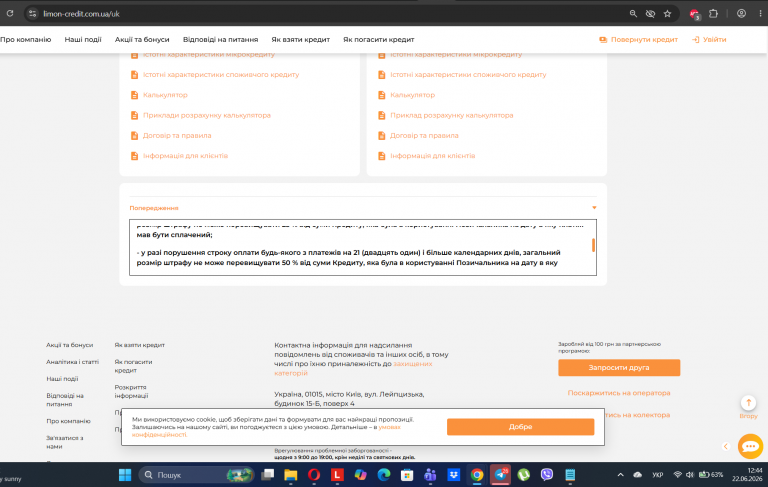This screenshot has width=768, height=487.
Task: Accept cookies with the Добре button
Action: pyautogui.click(x=520, y=427)
